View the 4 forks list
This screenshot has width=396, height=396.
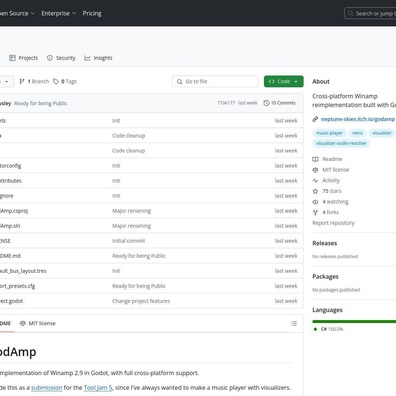(330, 212)
